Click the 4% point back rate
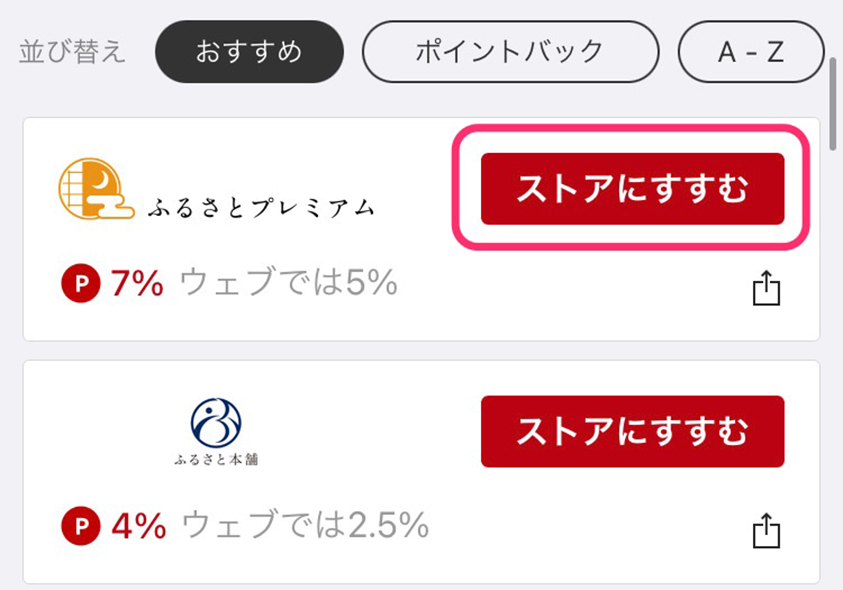843x590 pixels. [x=139, y=525]
